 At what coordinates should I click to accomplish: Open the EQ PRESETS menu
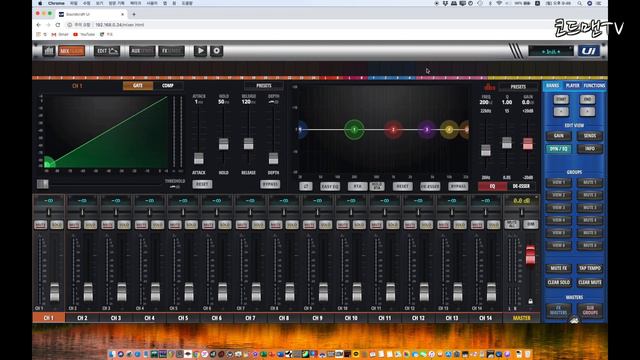click(x=518, y=87)
